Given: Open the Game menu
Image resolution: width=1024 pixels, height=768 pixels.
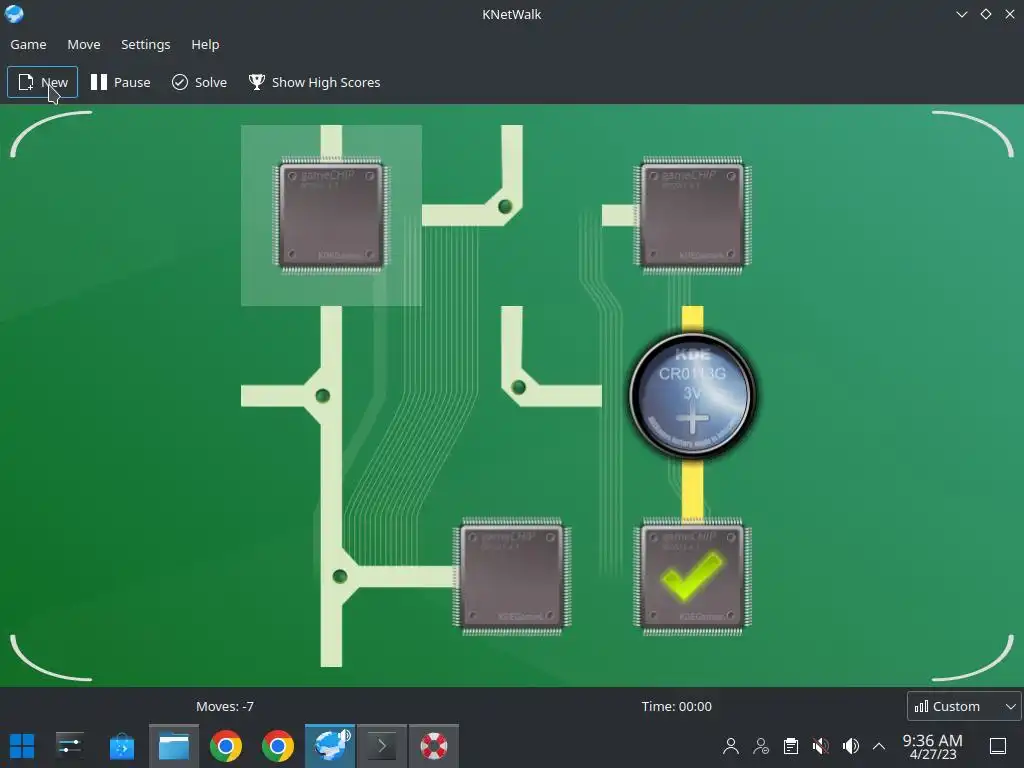Looking at the screenshot, I should pos(28,44).
